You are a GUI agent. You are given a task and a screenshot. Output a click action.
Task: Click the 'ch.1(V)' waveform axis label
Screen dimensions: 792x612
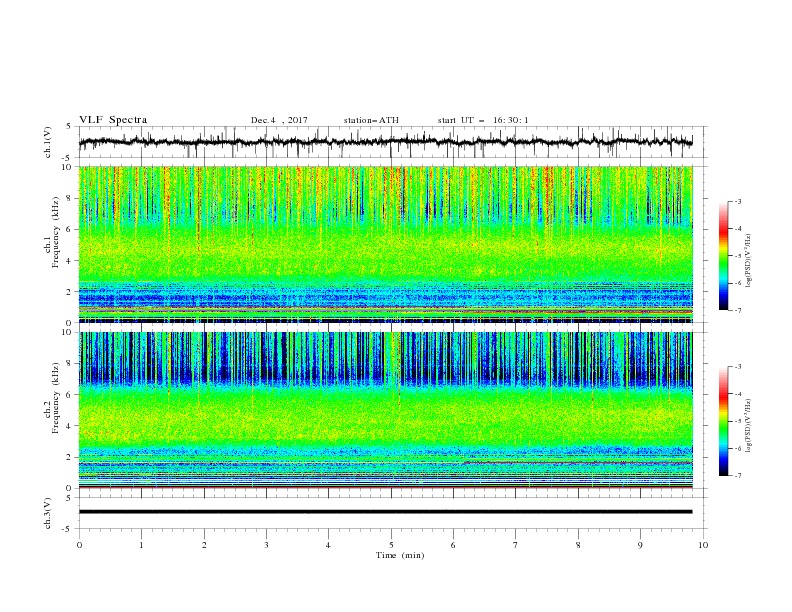[48, 142]
